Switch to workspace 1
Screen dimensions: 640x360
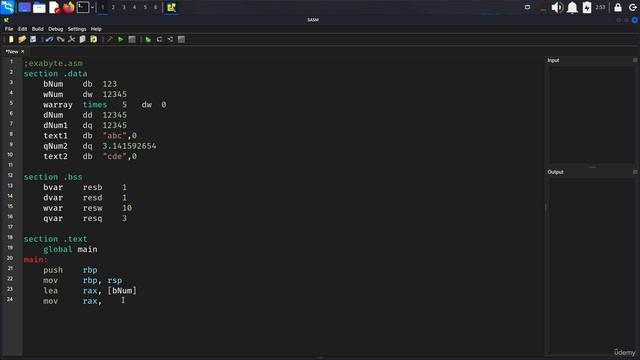[102, 7]
